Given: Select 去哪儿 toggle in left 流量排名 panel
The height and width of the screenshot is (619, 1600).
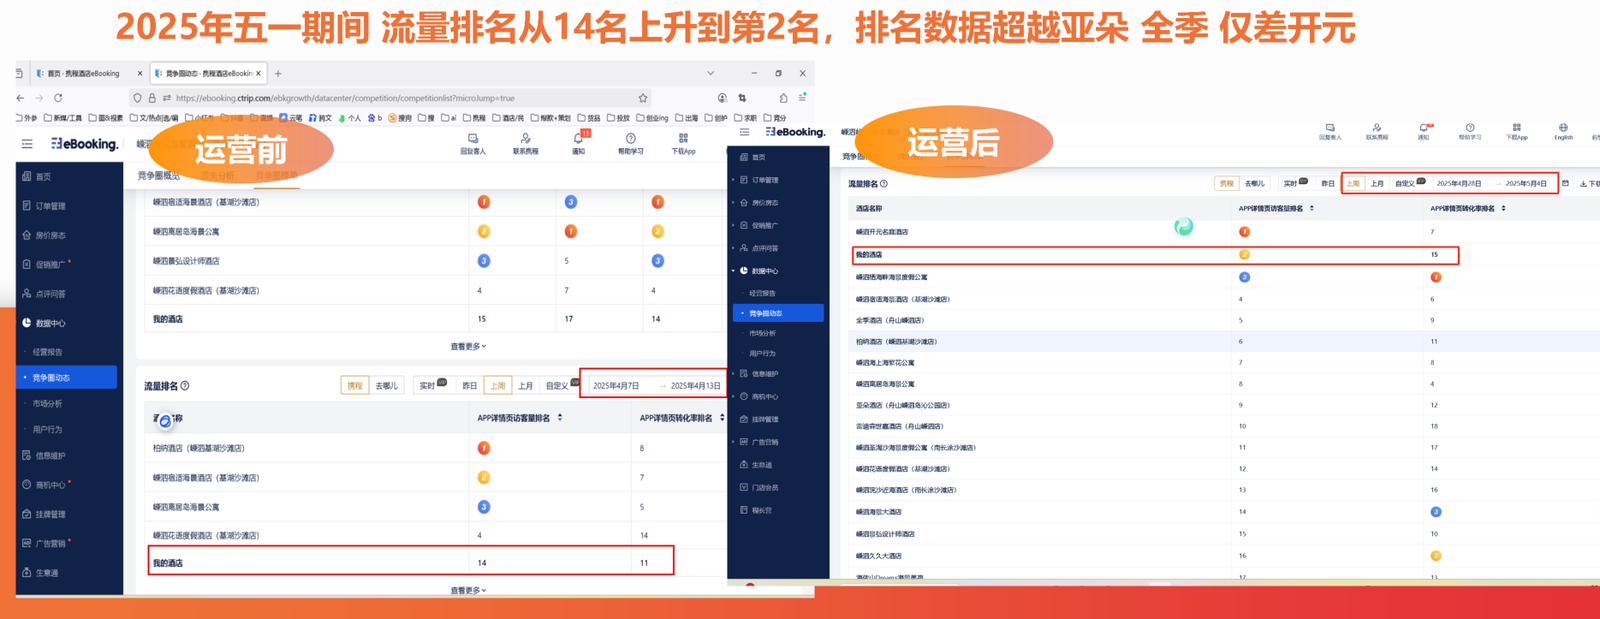Looking at the screenshot, I should tap(386, 386).
